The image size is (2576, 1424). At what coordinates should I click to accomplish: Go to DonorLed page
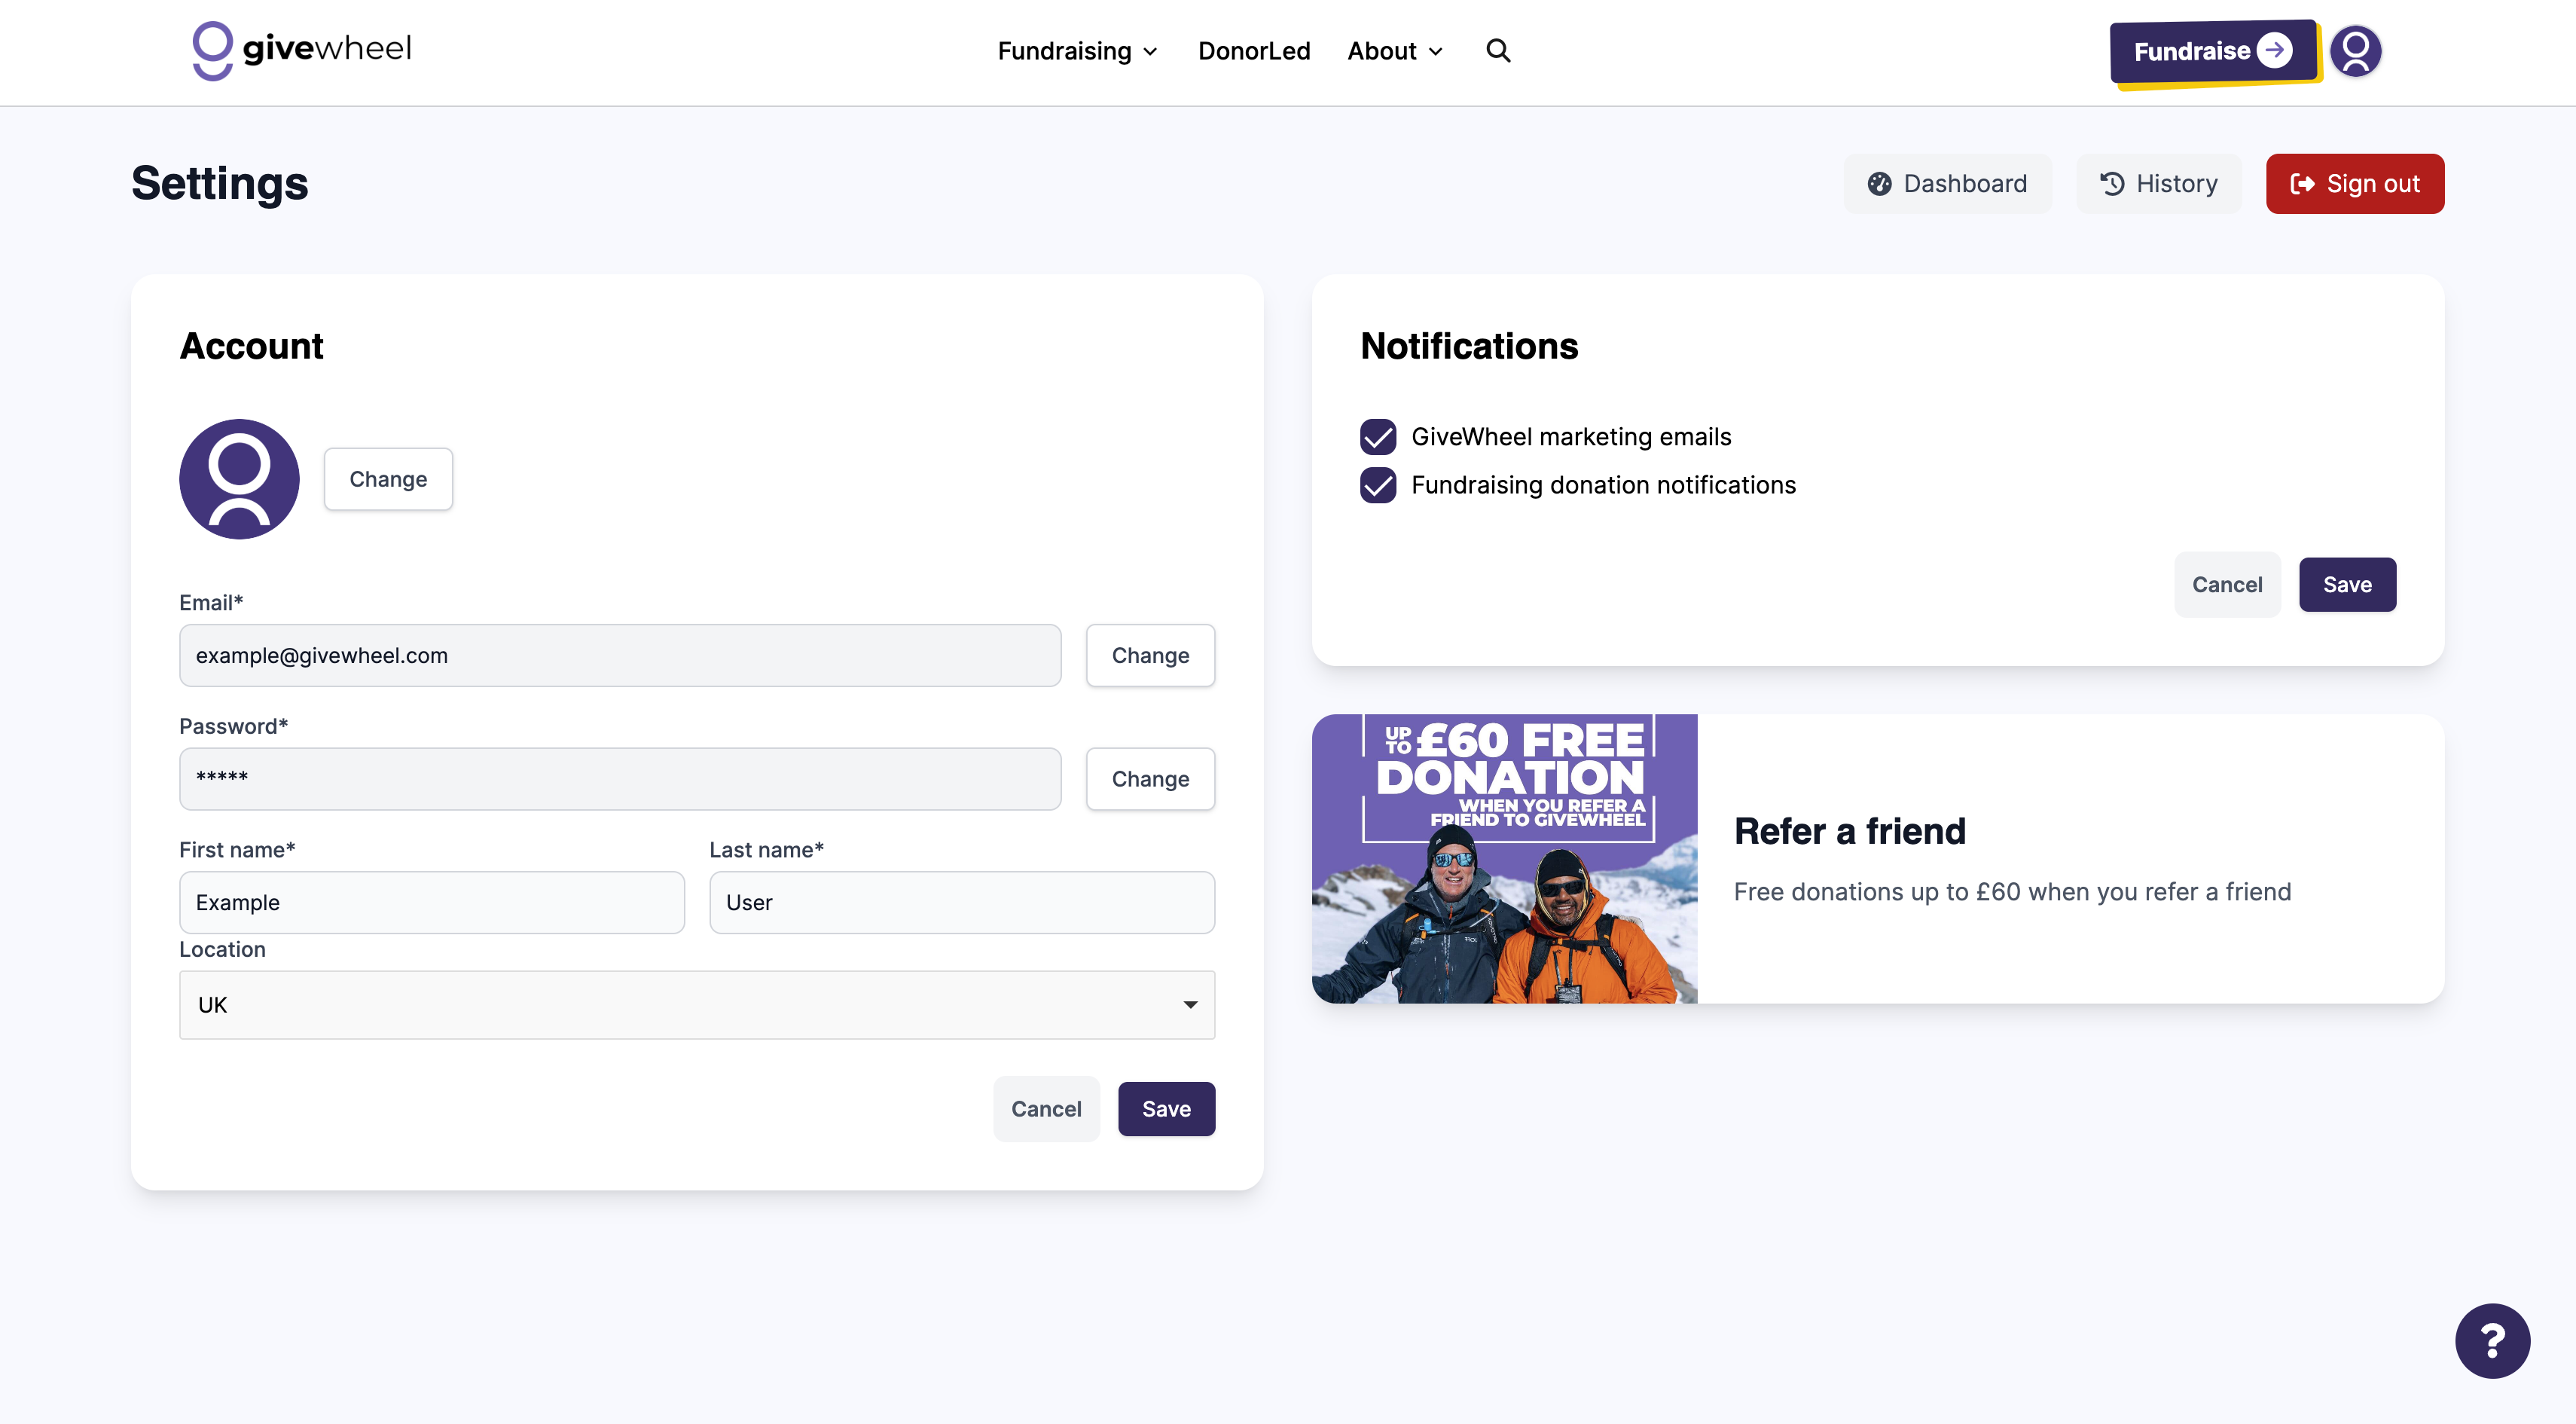pos(1253,51)
